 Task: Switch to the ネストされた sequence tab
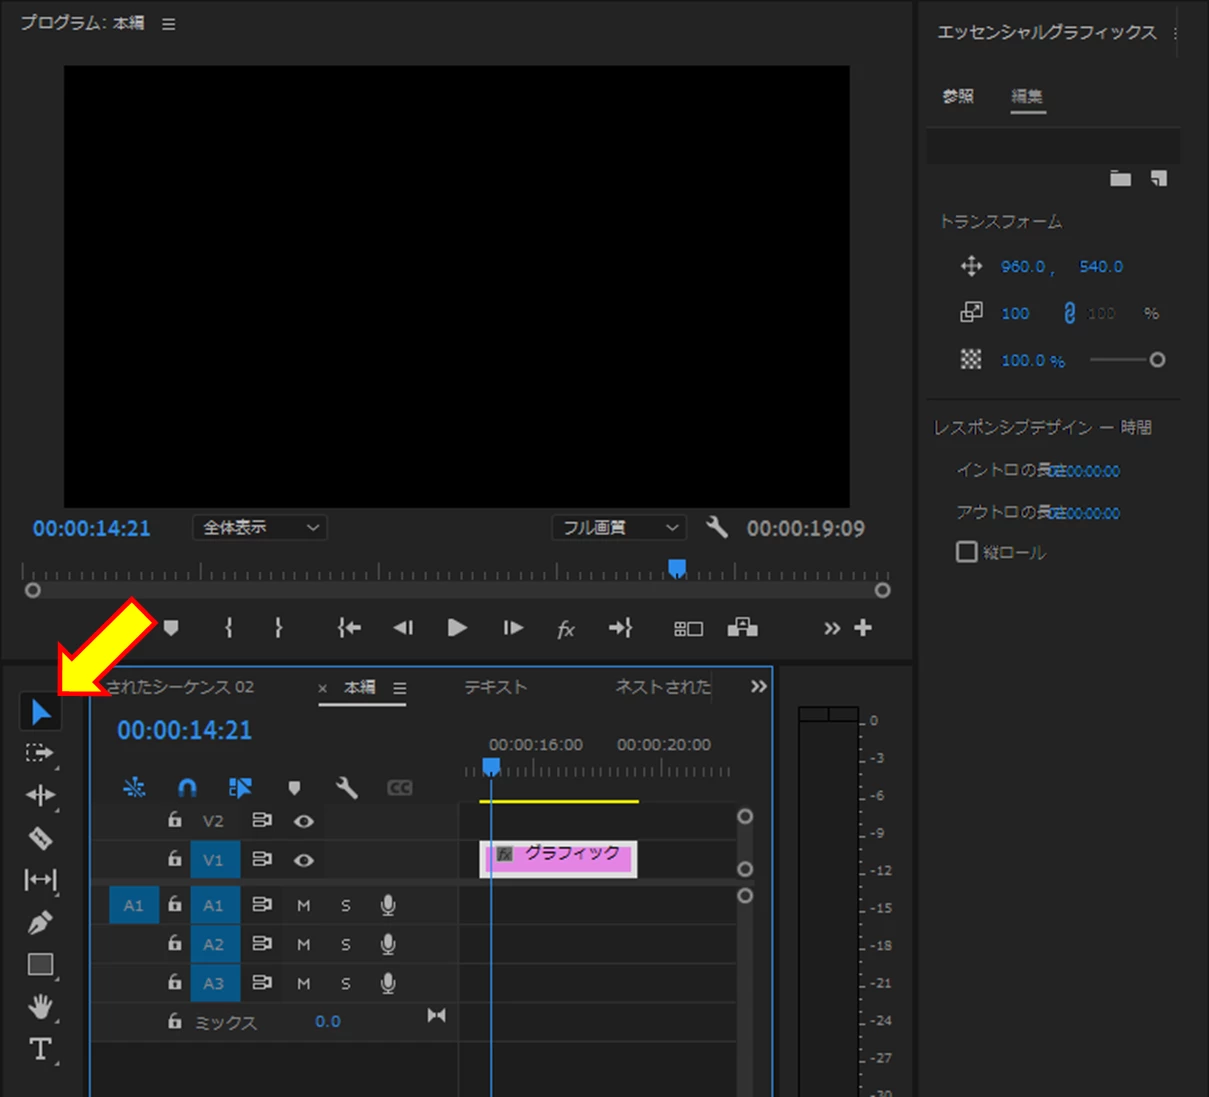coord(663,687)
